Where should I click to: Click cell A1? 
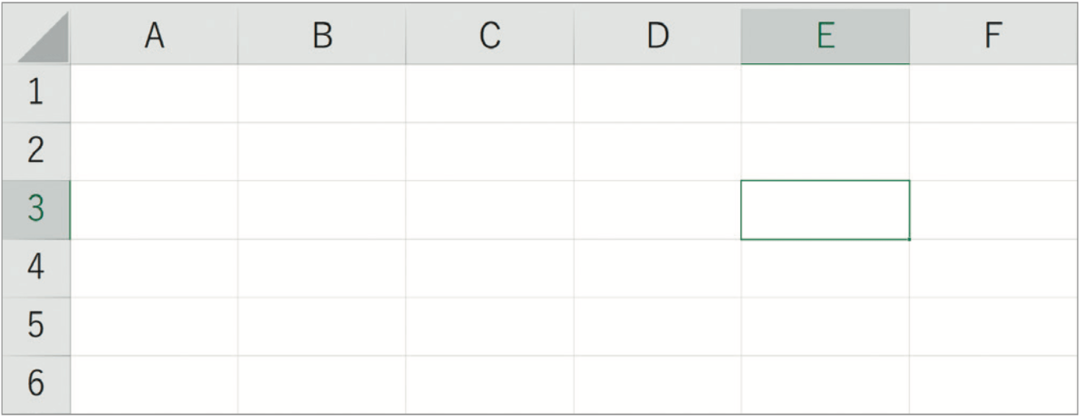(x=154, y=94)
